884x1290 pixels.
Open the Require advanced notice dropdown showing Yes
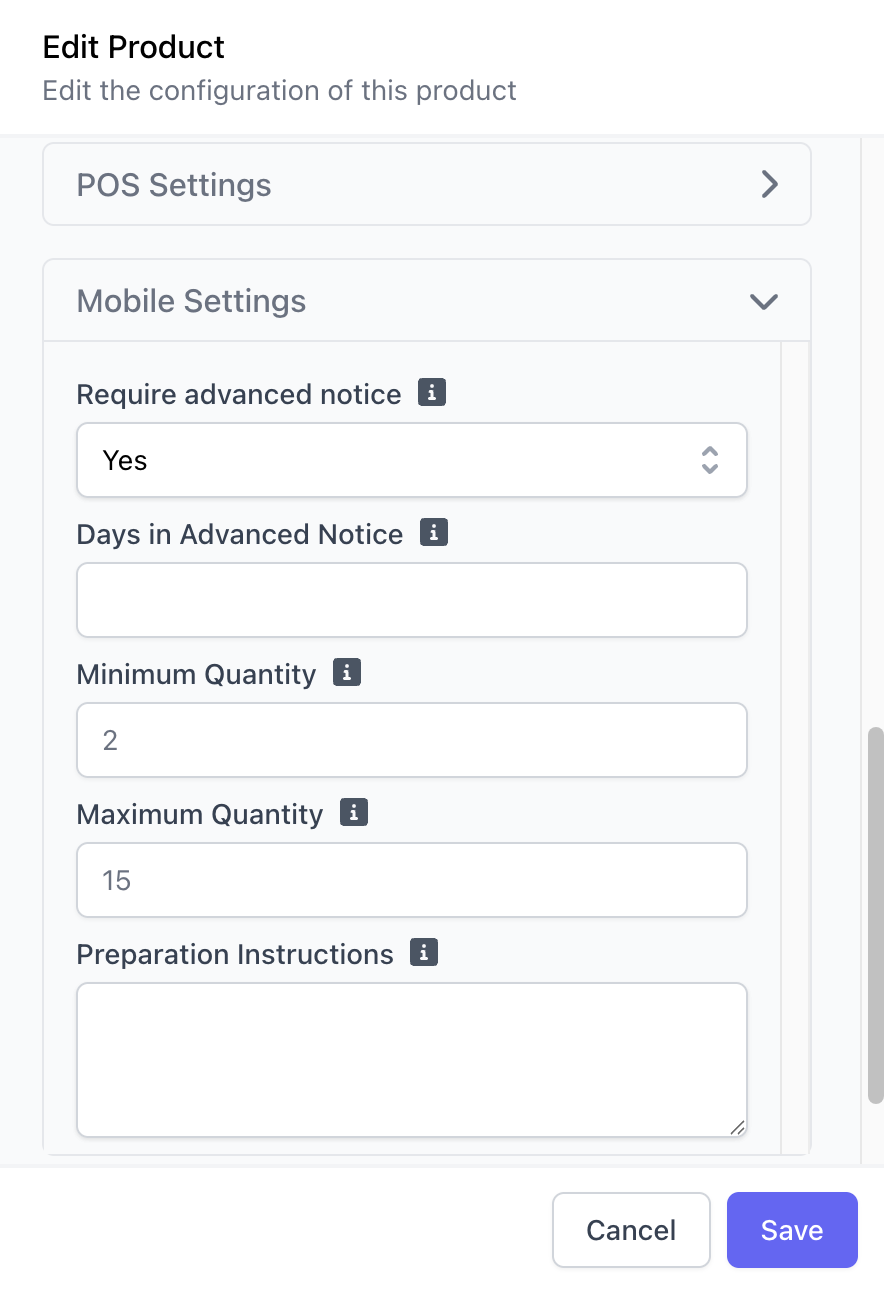[x=412, y=460]
